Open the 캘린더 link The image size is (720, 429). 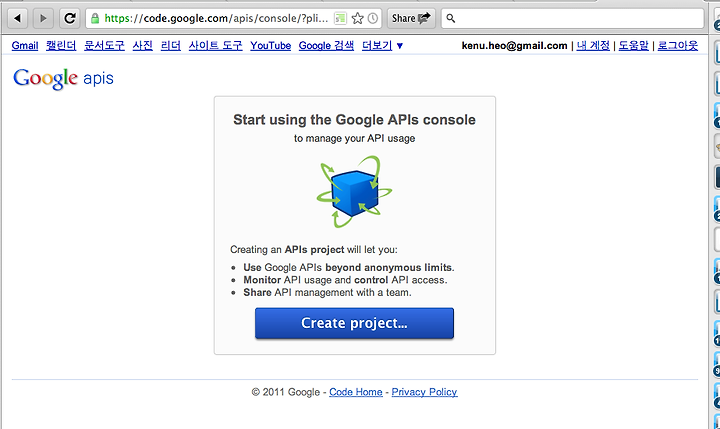click(61, 45)
